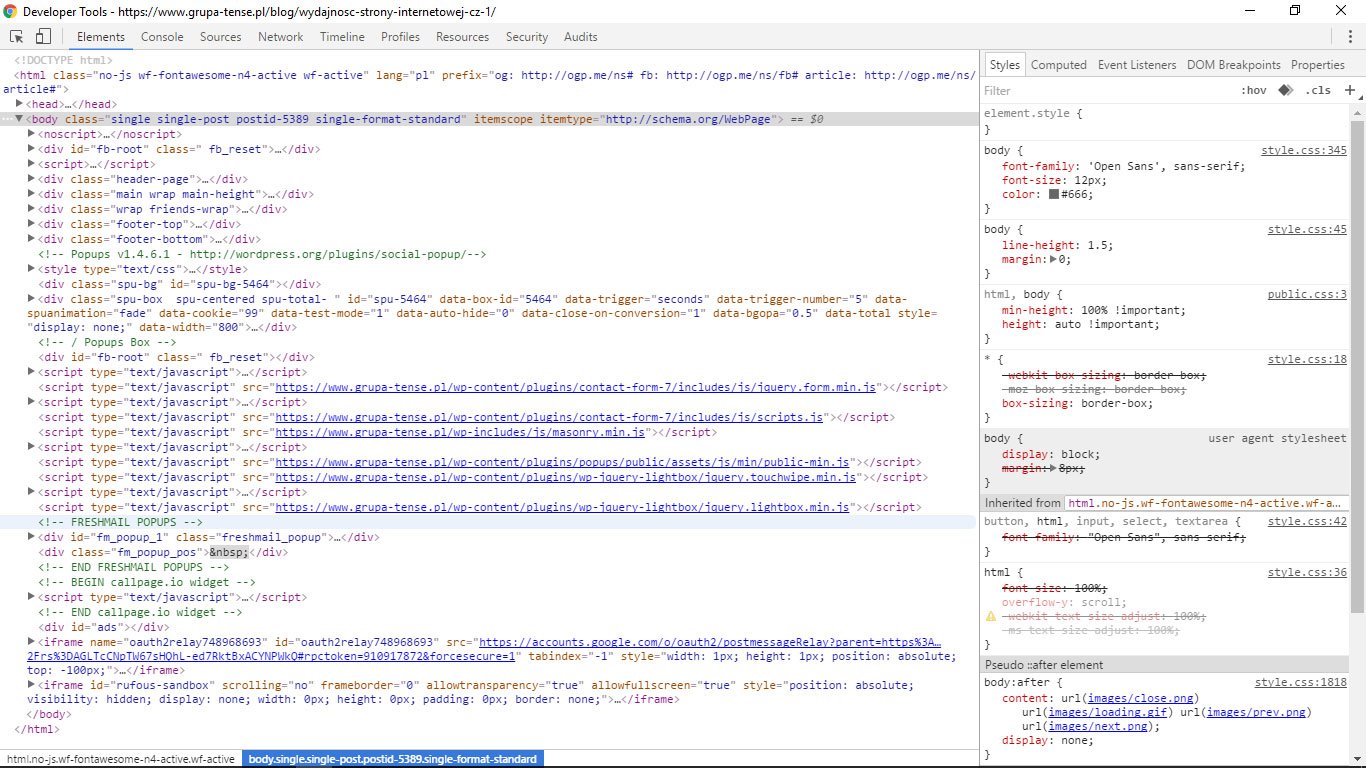Click the Filter styles input field
1366x768 pixels.
(1105, 90)
